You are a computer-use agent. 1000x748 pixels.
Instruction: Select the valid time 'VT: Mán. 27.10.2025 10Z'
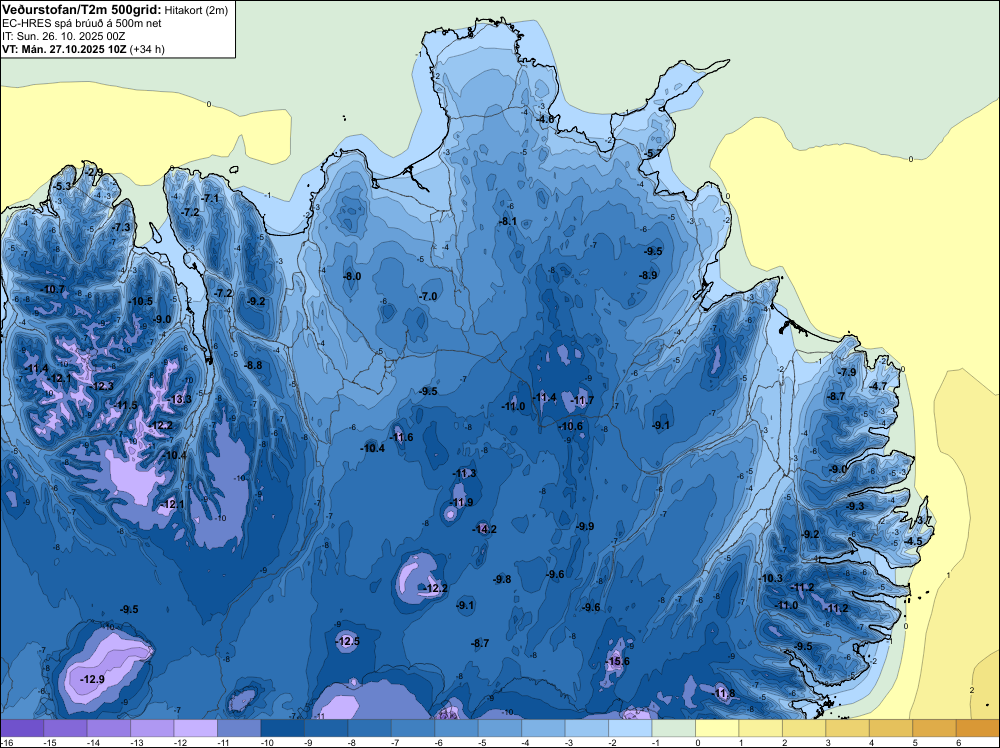click(x=64, y=49)
